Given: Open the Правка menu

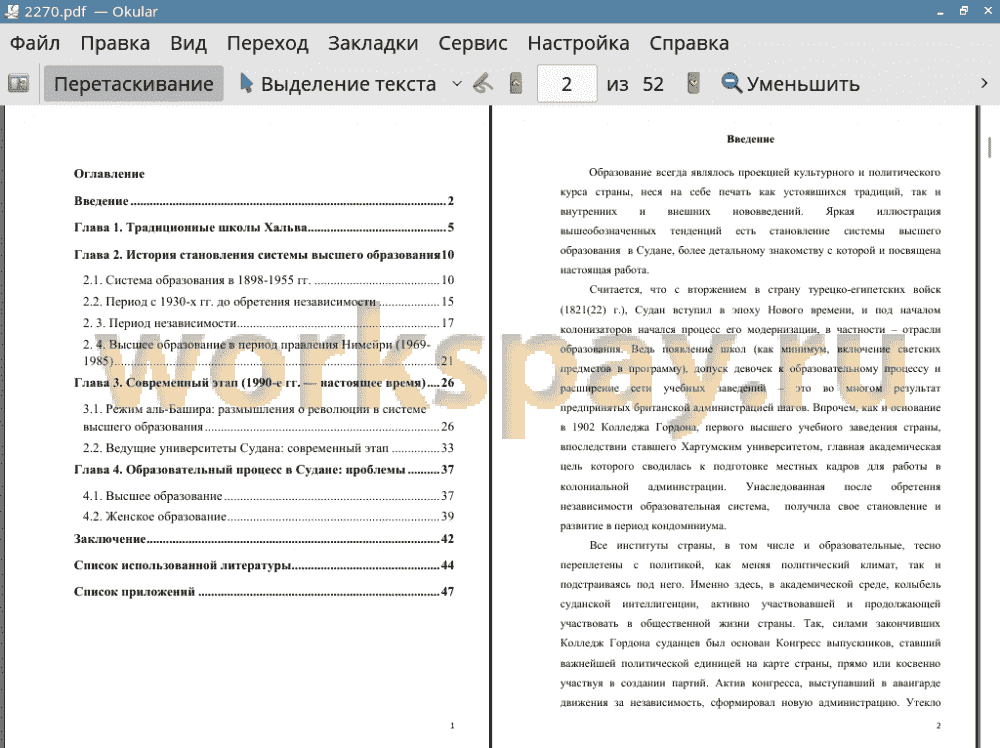Looking at the screenshot, I should pos(115,43).
